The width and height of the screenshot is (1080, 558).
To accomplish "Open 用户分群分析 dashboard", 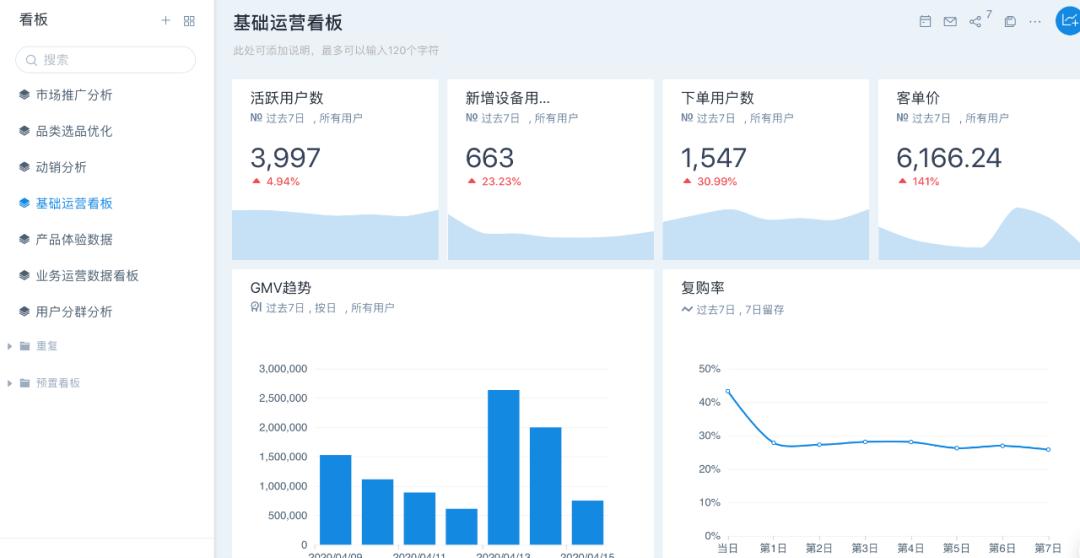I will (x=74, y=312).
